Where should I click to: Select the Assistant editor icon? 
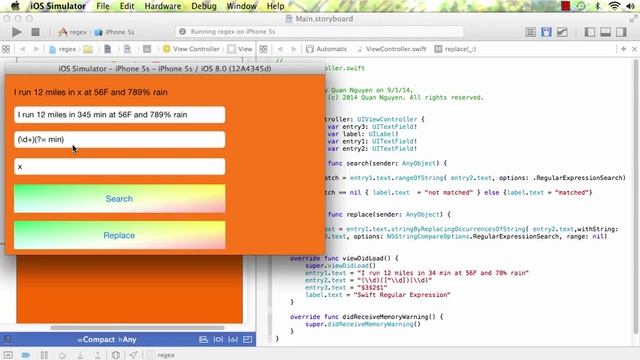click(546, 32)
